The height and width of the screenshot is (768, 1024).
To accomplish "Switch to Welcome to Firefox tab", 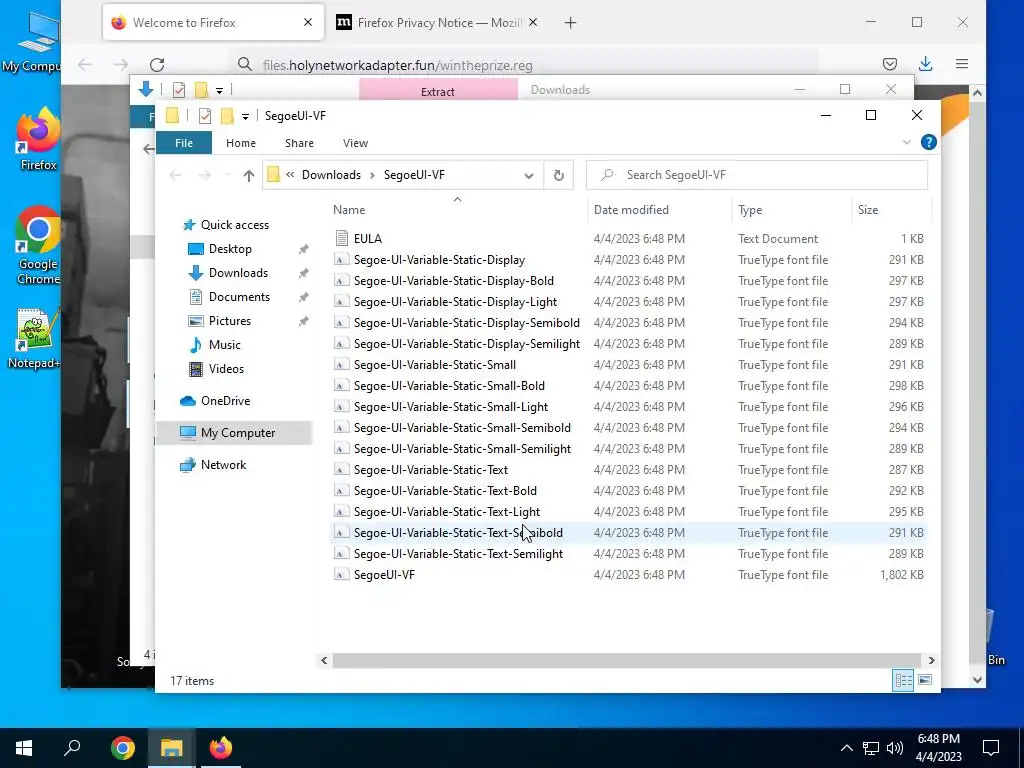I will (x=213, y=23).
